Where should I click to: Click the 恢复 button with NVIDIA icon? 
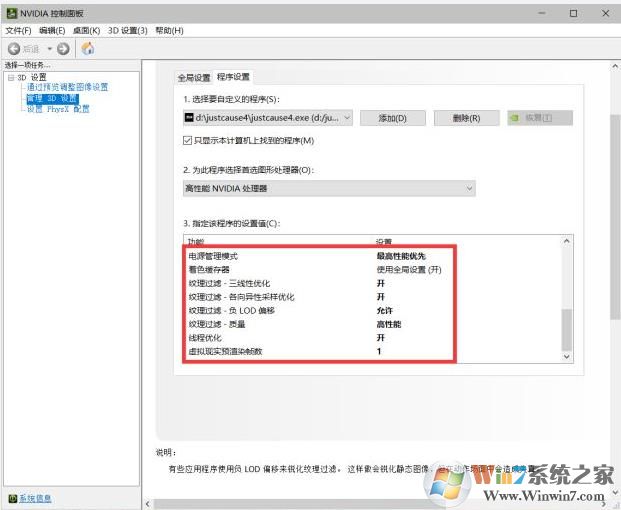coord(540,118)
